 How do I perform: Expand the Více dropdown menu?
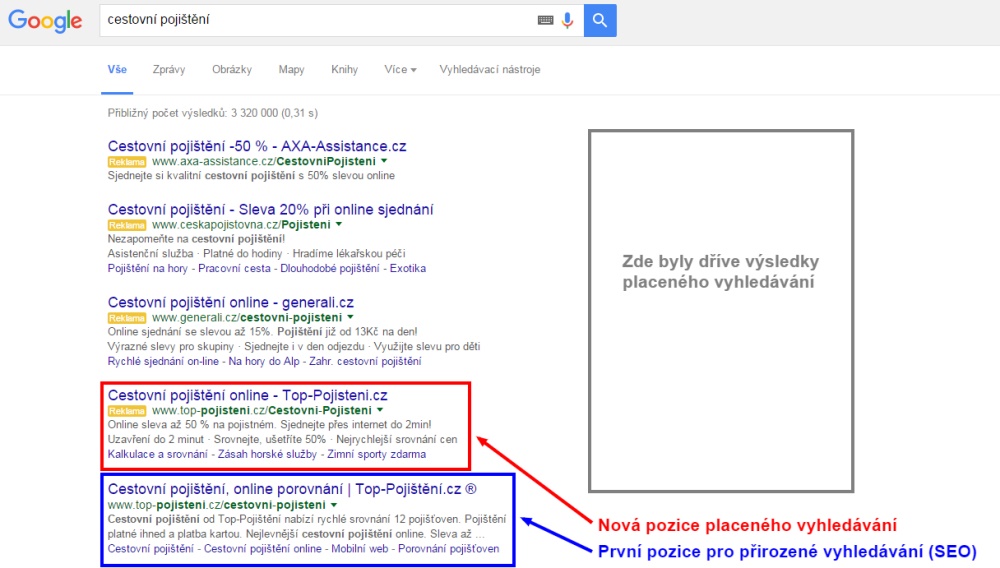click(400, 69)
